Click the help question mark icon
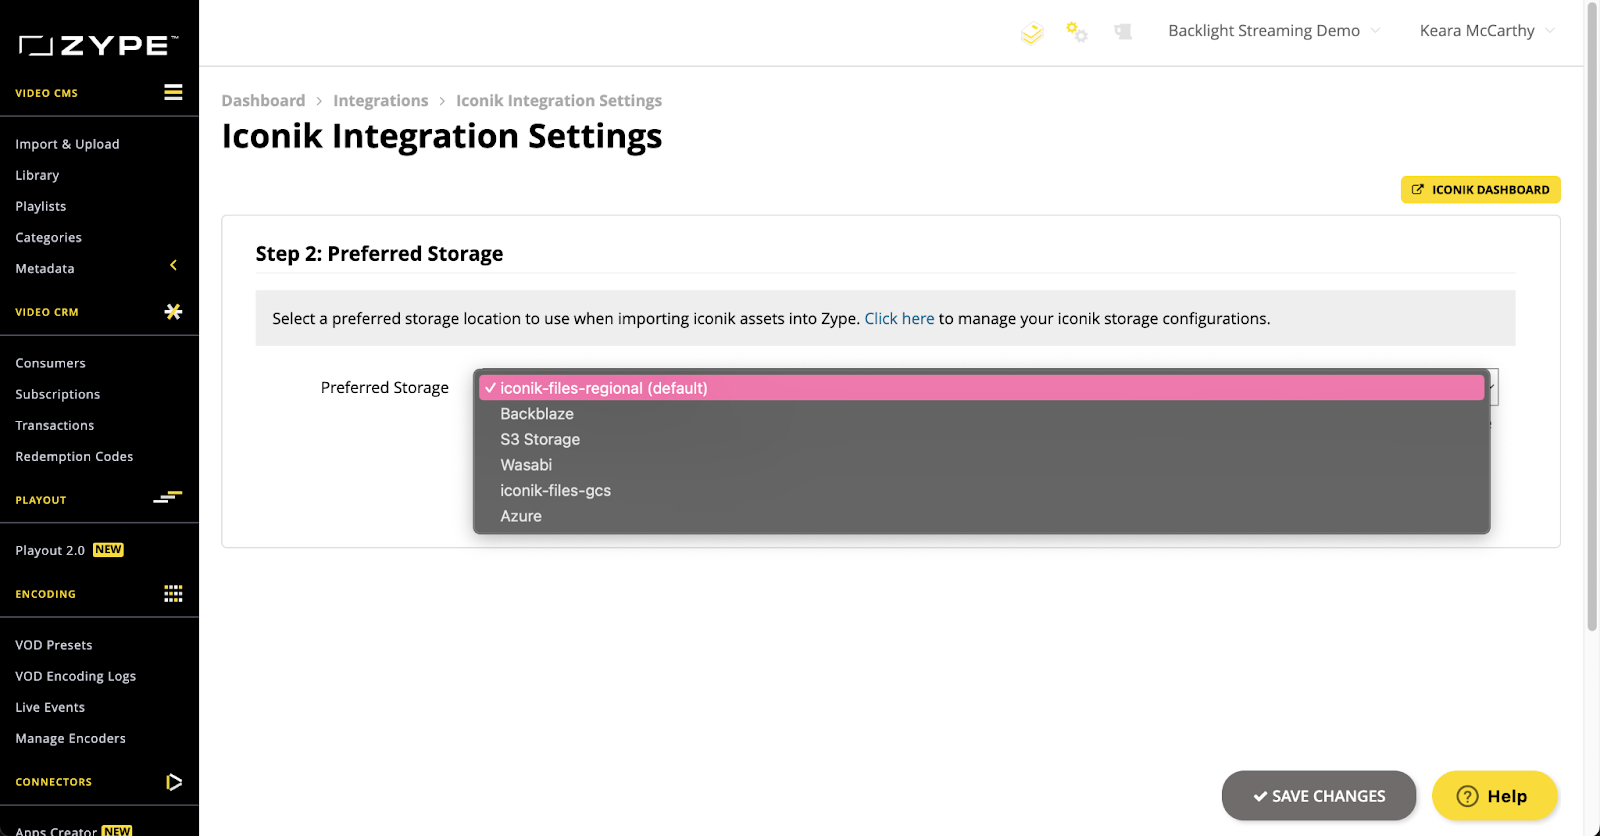Screen dimensions: 1600x836 [x=1467, y=796]
